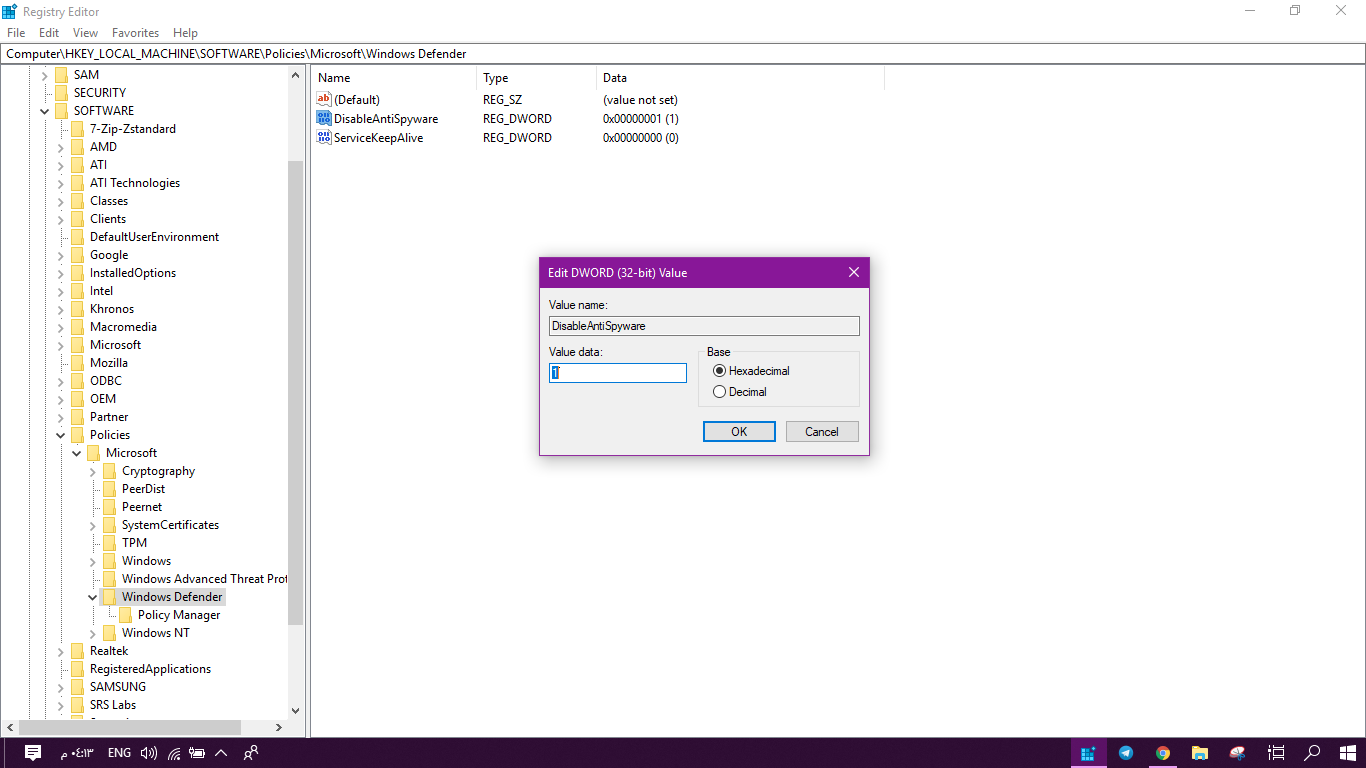Expand the SystemCertificates key
This screenshot has width=1366, height=768.
pyautogui.click(x=92, y=525)
